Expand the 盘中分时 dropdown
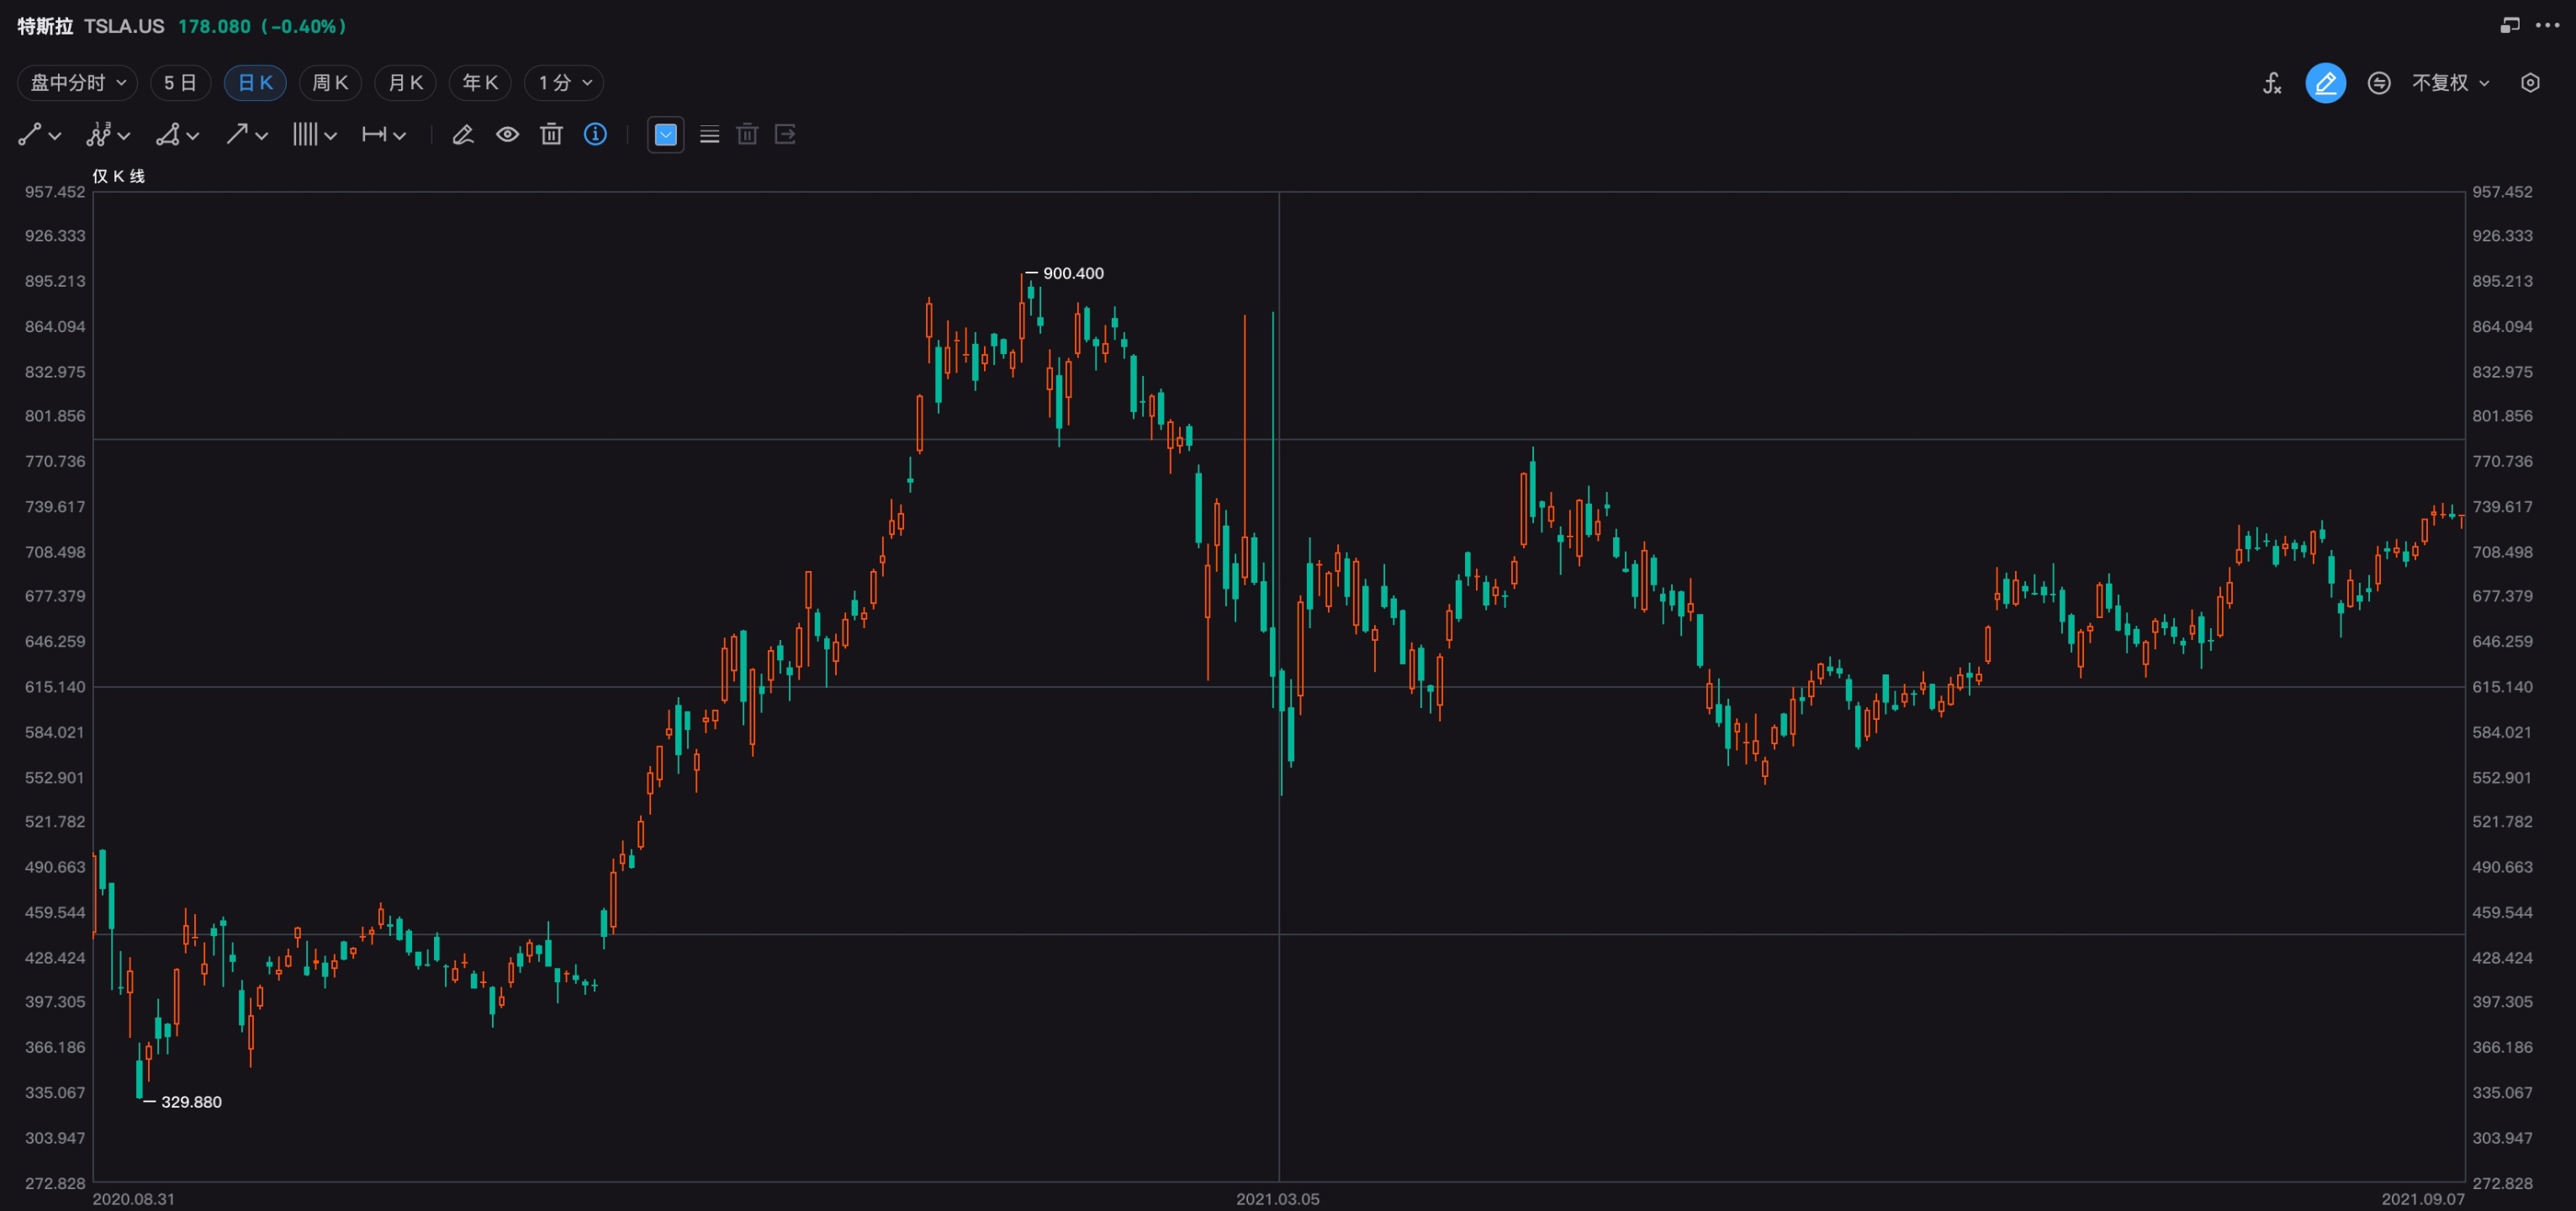Screen dimensions: 2576x1211 (78, 83)
